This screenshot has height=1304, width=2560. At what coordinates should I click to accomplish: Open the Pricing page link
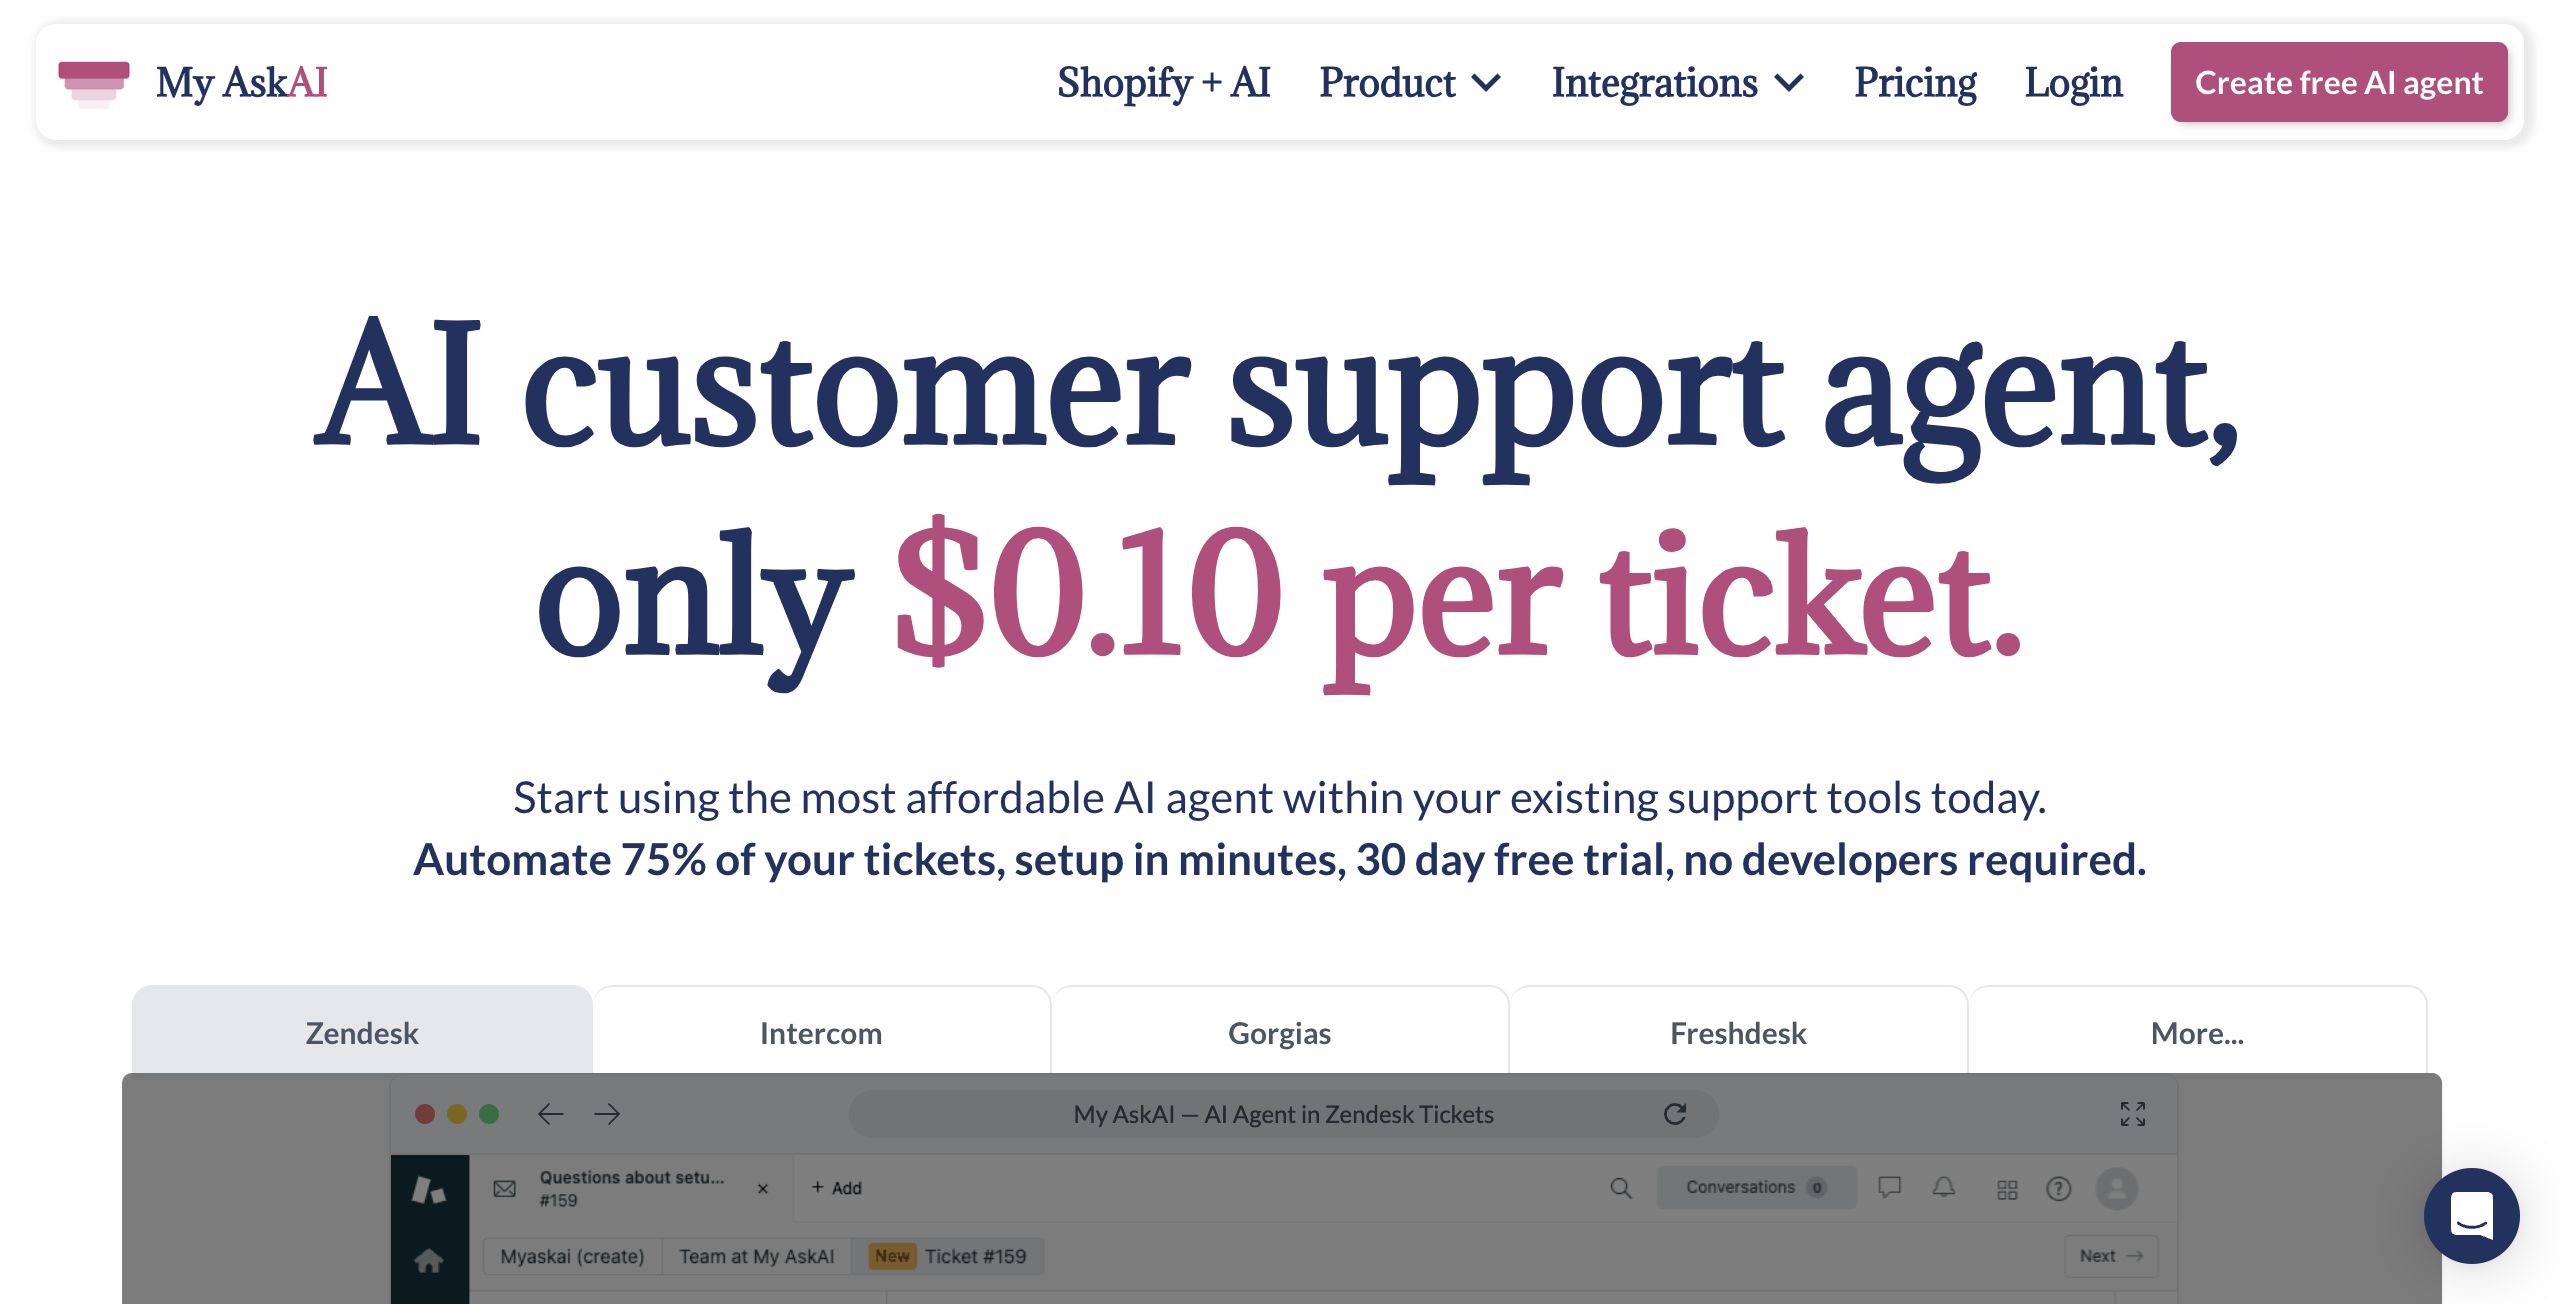tap(1914, 82)
